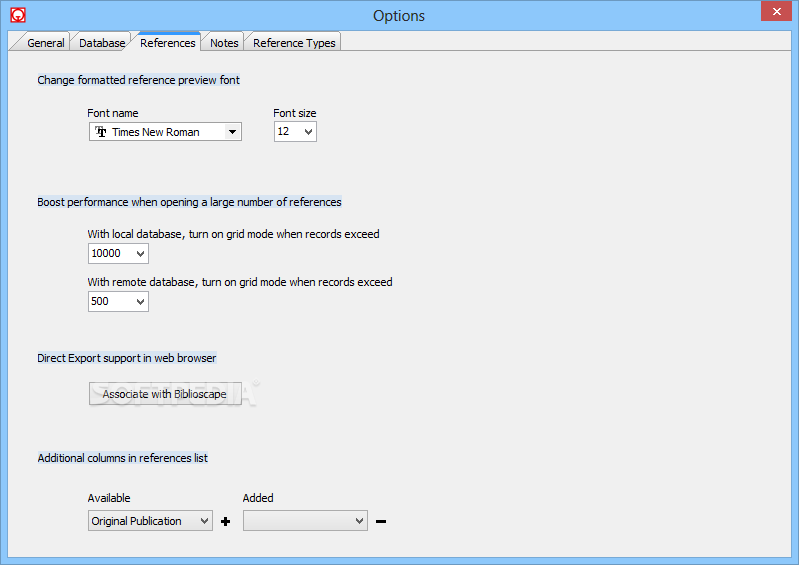Go to the Reference Types tab
This screenshot has height=565, width=799.
[294, 43]
